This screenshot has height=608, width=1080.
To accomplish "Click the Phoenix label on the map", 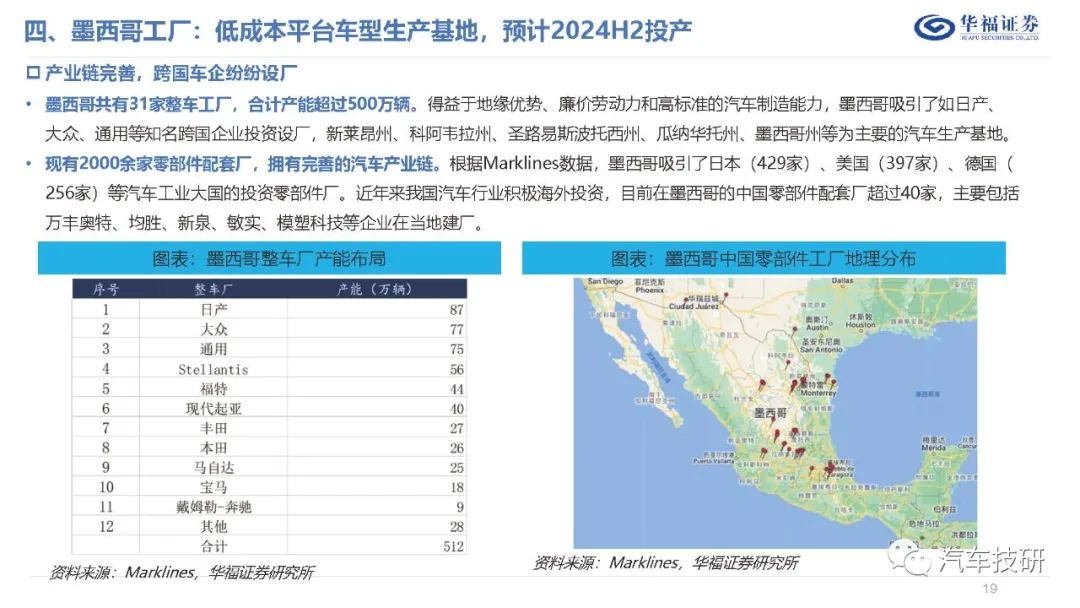I will [x=650, y=291].
